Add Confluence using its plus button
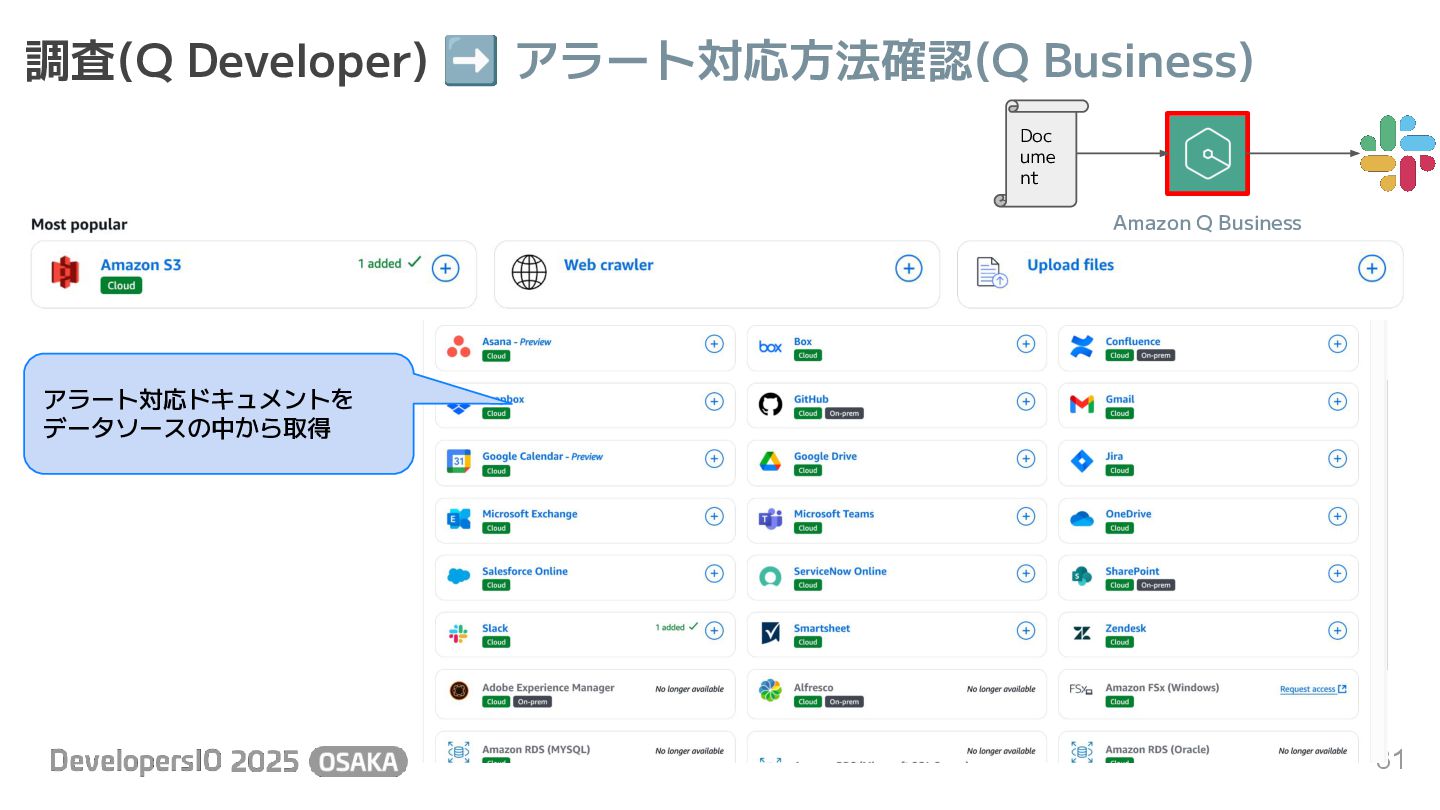The width and height of the screenshot is (1440, 810). [x=1337, y=344]
